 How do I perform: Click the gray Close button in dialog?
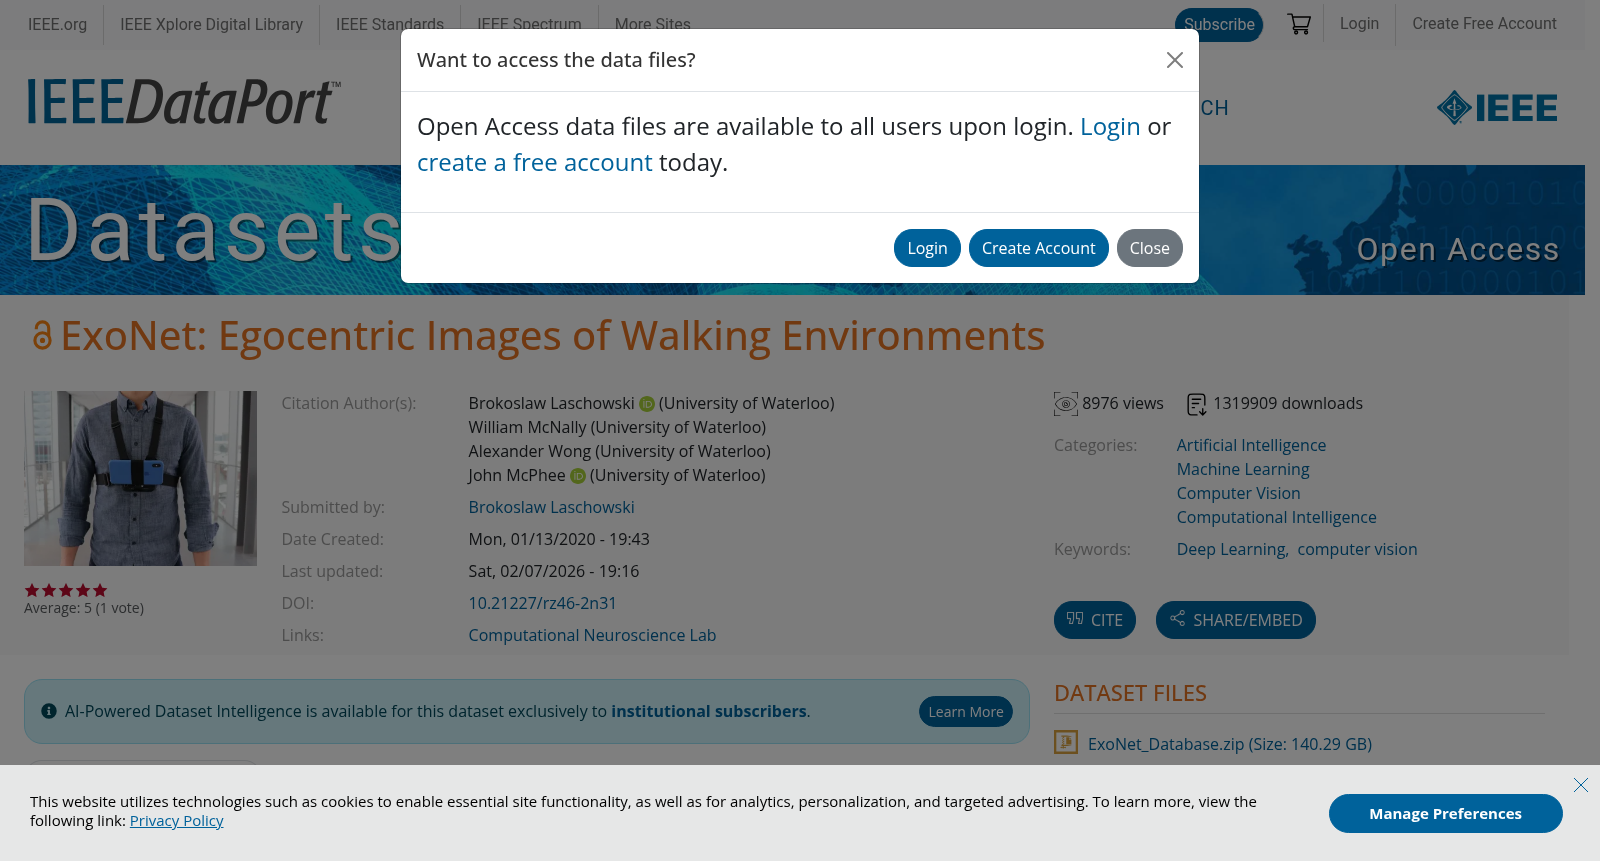pyautogui.click(x=1150, y=248)
